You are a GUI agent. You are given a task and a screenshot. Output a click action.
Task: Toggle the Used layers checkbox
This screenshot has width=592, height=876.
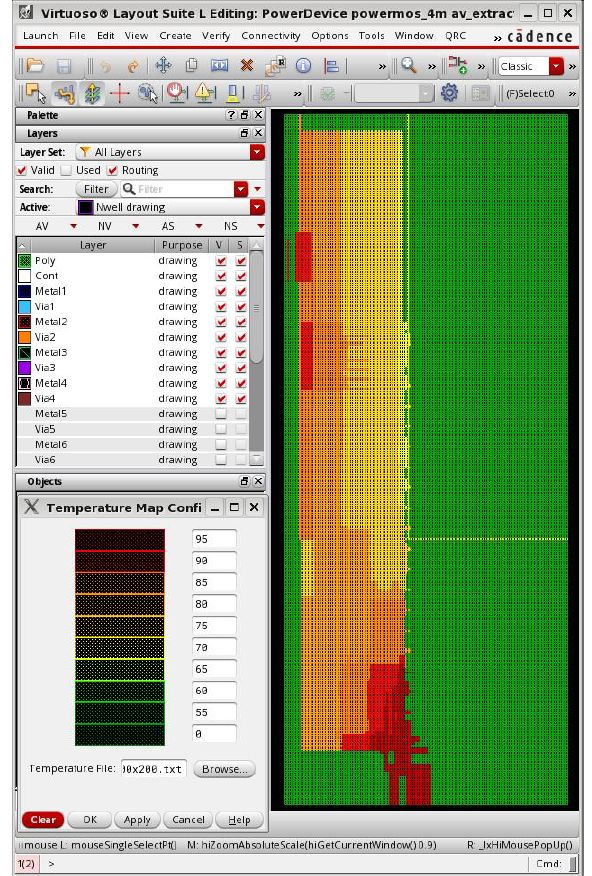pyautogui.click(x=66, y=170)
